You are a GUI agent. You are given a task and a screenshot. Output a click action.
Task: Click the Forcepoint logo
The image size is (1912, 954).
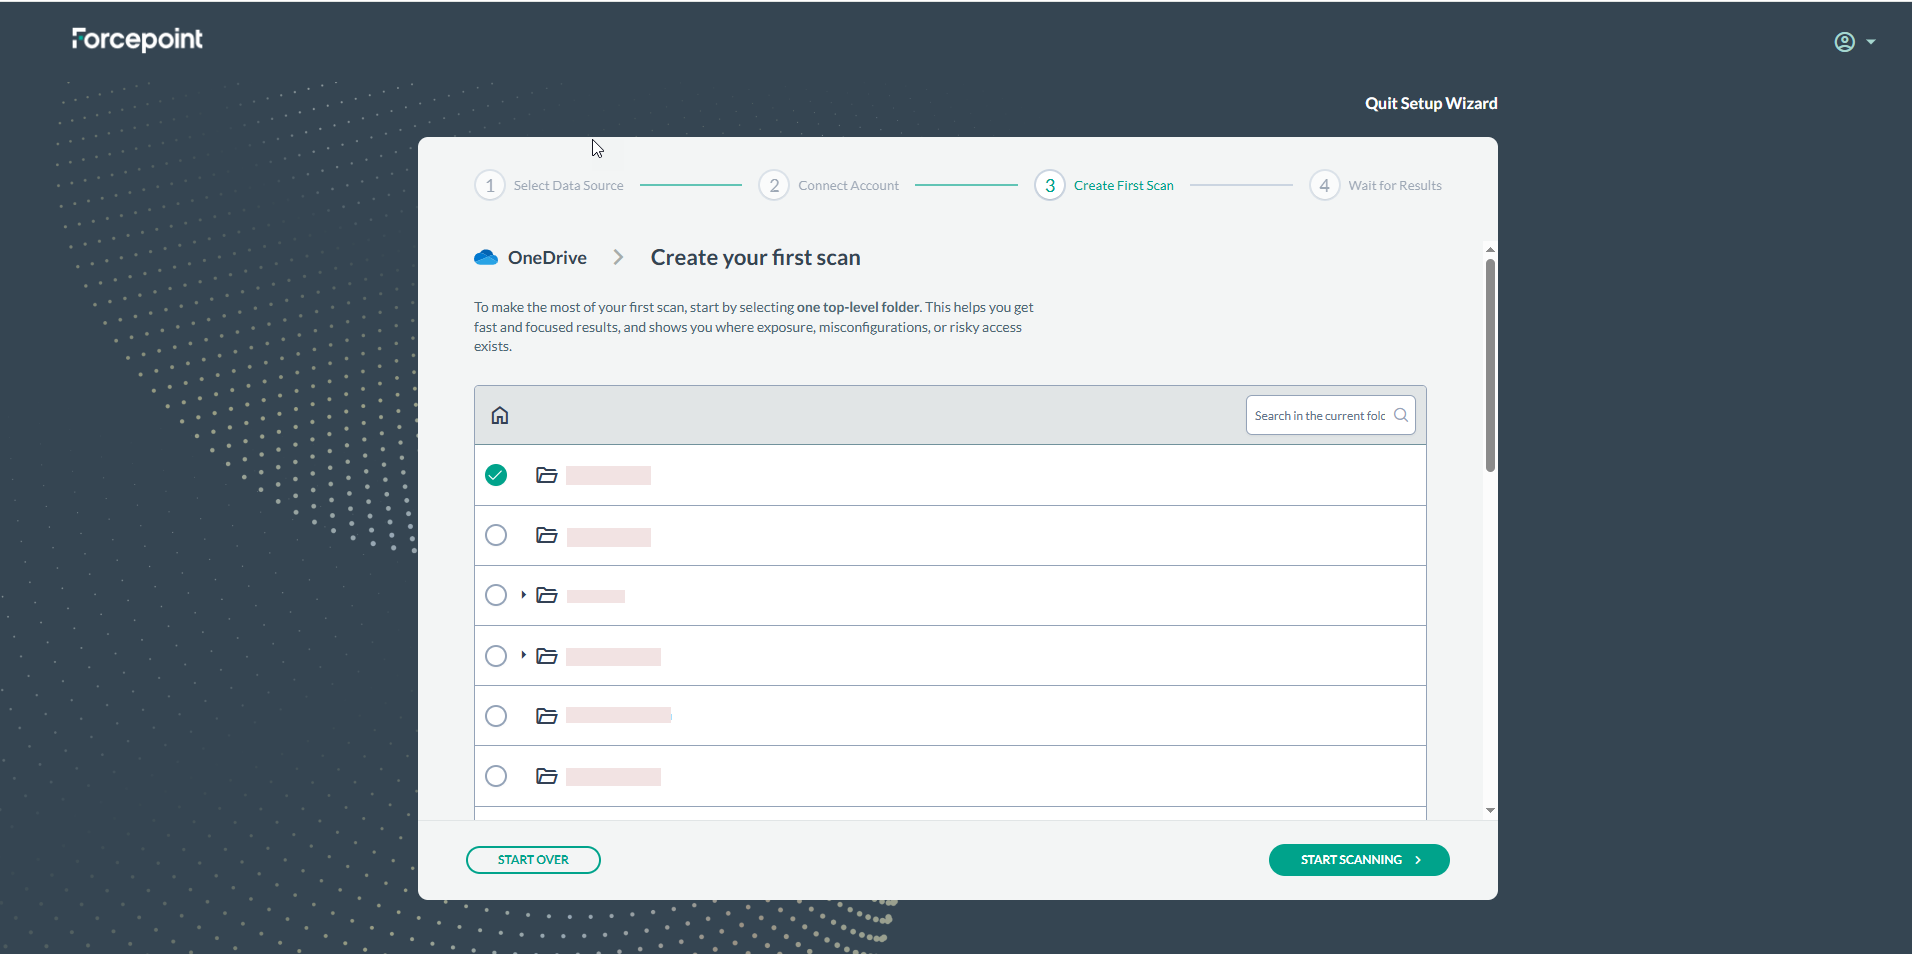click(x=137, y=39)
